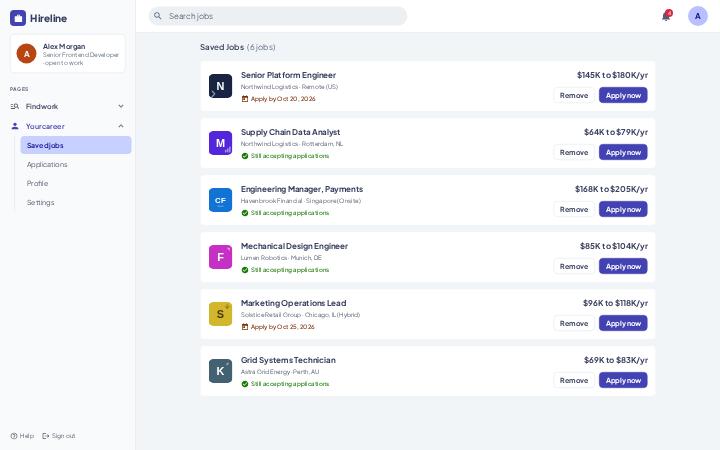Screen dimensions: 720x450
Task: Open Settings in the sidebar
Action: tap(76, 202)
